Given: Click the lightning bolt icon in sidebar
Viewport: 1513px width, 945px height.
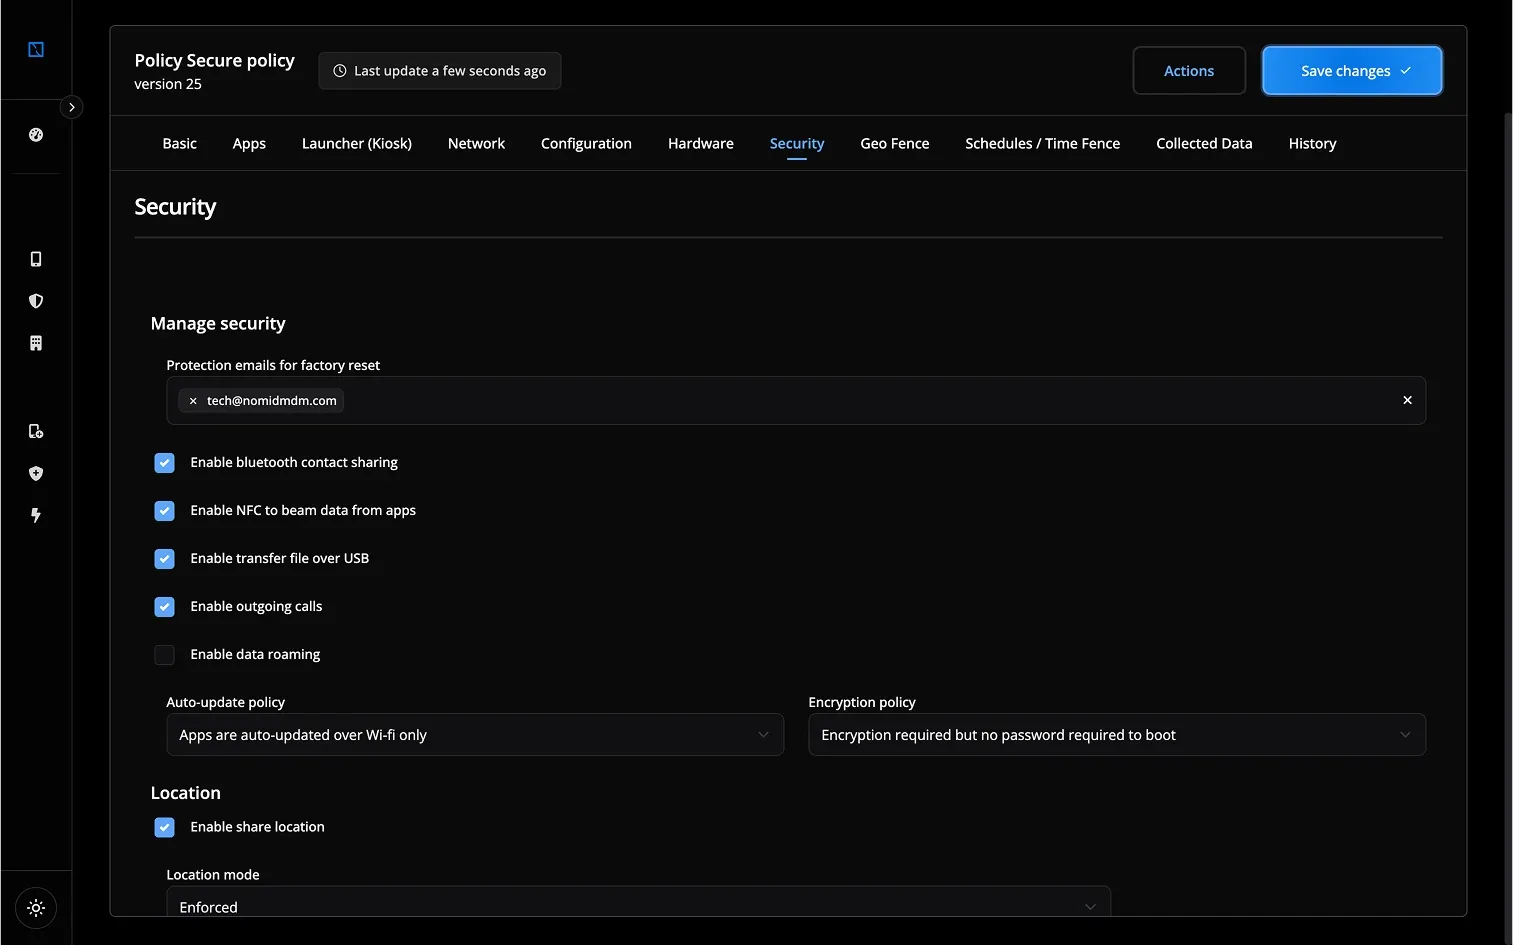Looking at the screenshot, I should 36,515.
